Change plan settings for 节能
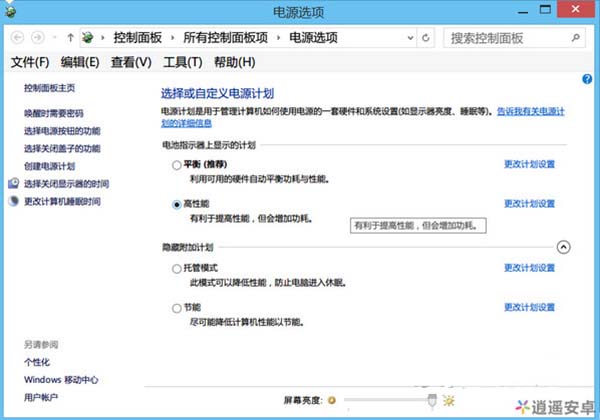600x420 pixels. click(x=529, y=307)
